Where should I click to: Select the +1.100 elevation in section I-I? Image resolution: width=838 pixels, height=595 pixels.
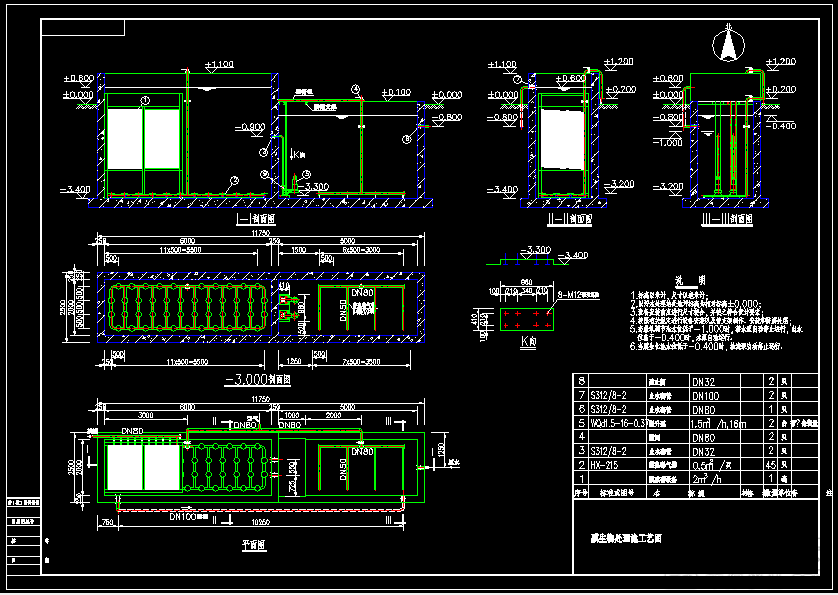click(x=220, y=65)
